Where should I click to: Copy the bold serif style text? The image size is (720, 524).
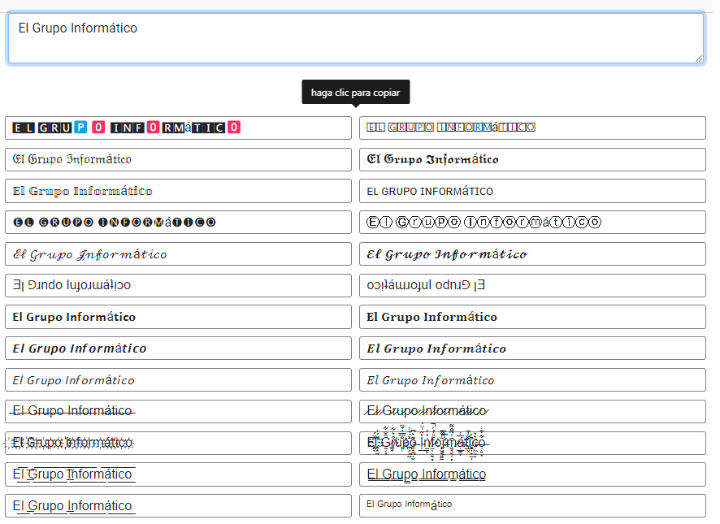[x=532, y=317]
